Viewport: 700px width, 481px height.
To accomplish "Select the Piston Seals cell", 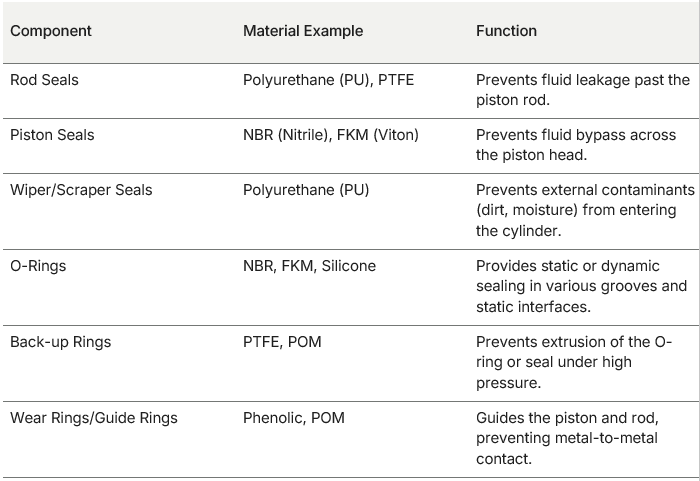I will (x=52, y=135).
